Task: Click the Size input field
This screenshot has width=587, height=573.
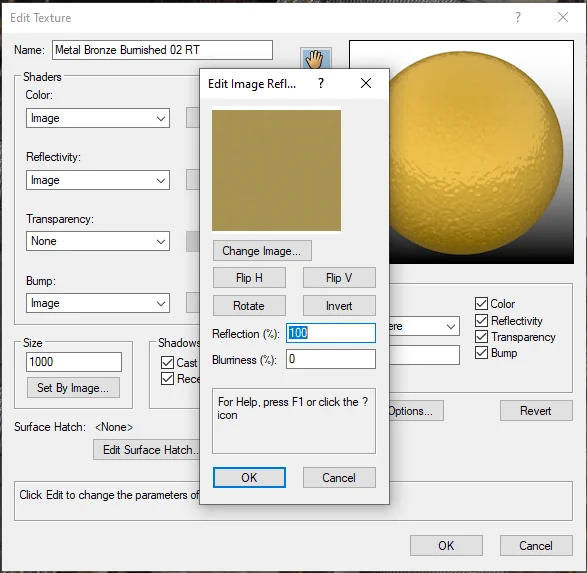Action: (74, 362)
